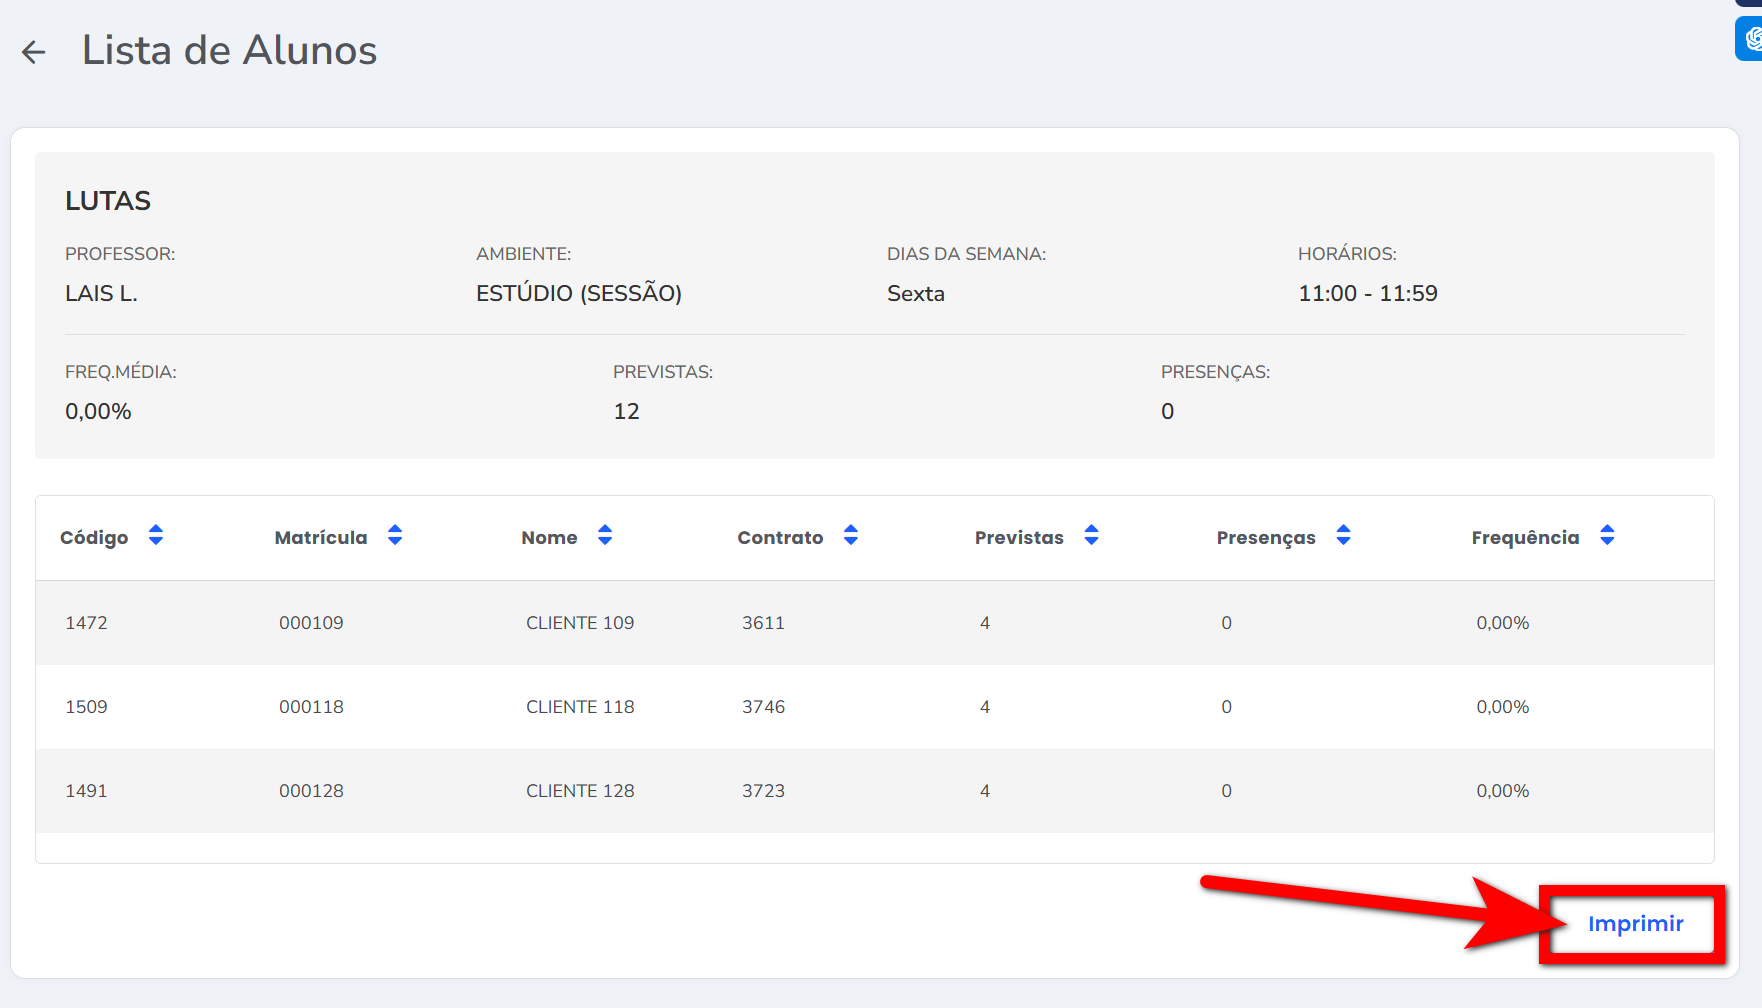Open the chat assistant icon
This screenshot has height=1008, width=1762.
click(x=1752, y=39)
